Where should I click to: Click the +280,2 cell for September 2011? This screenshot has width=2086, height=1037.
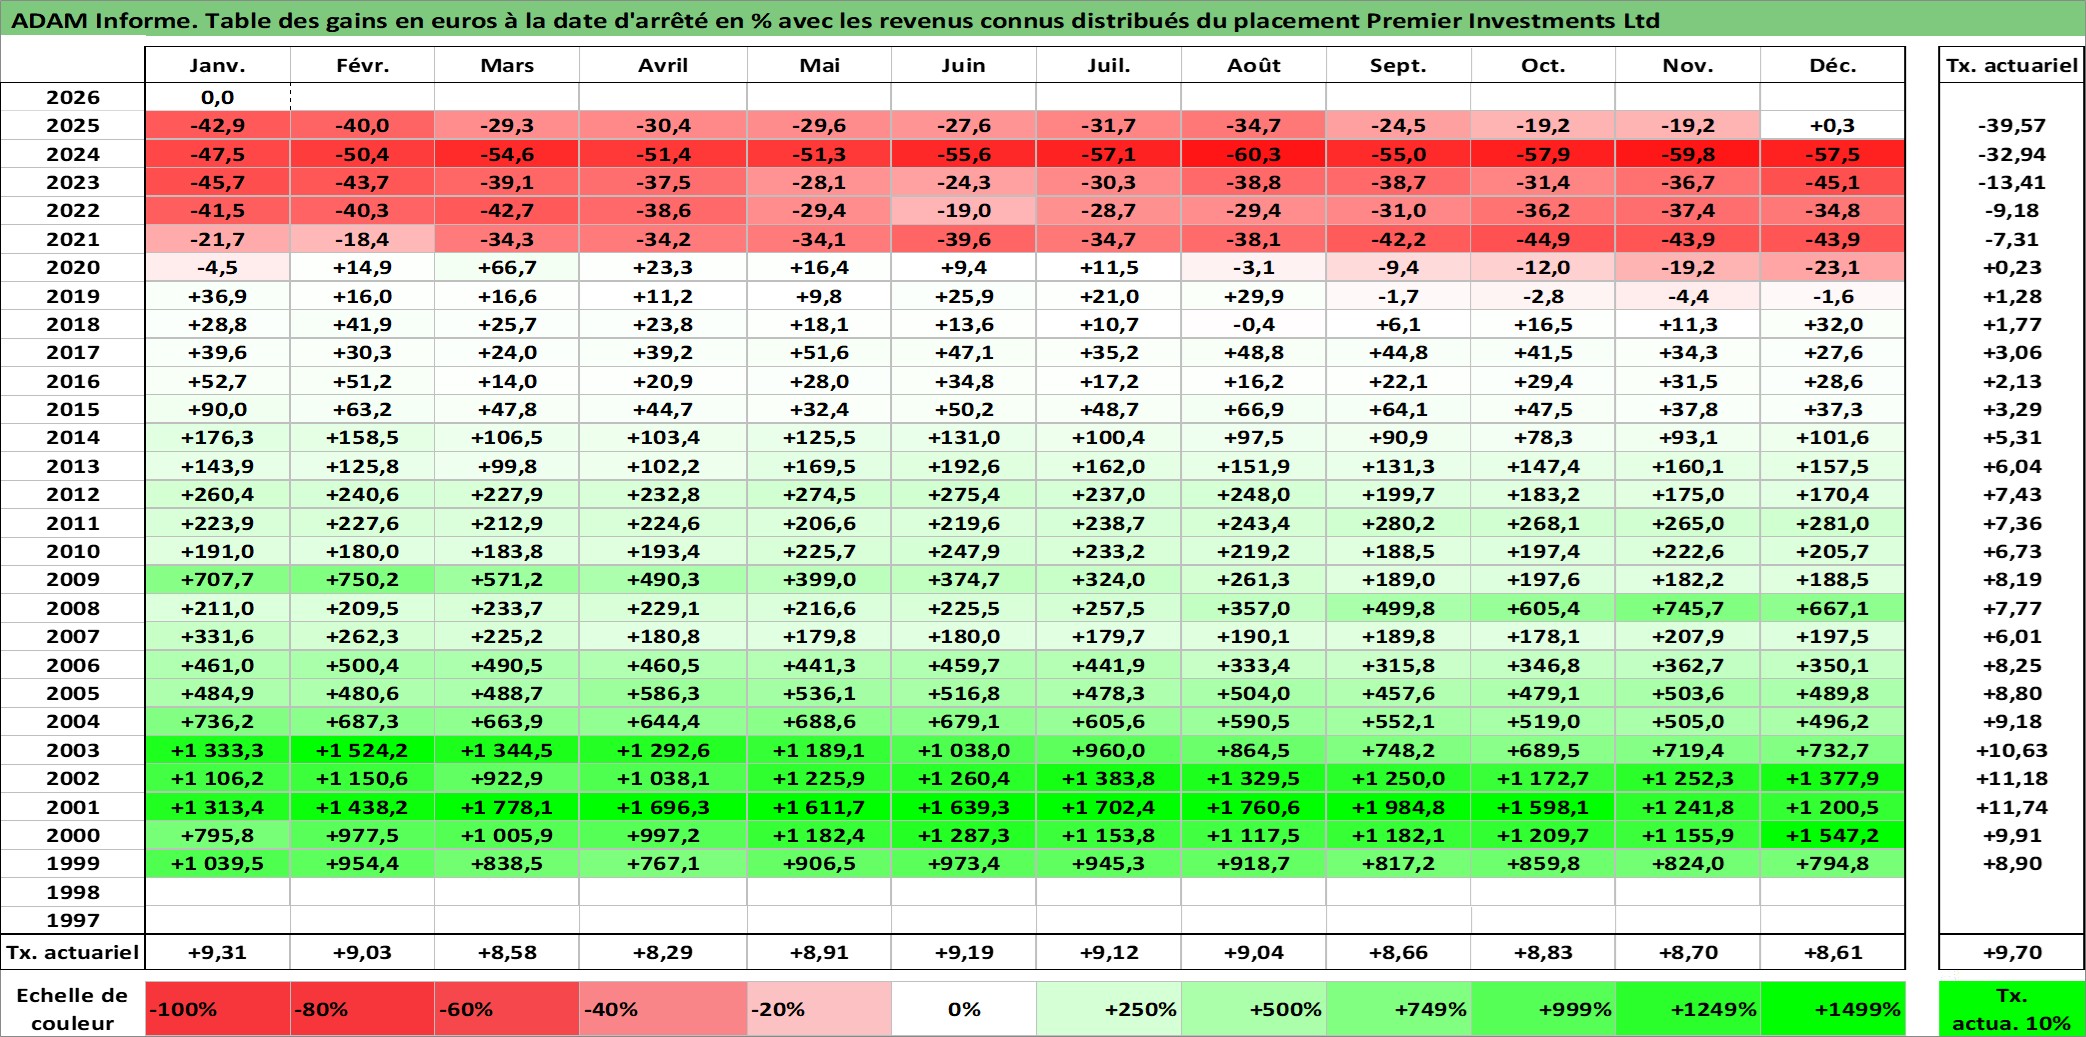(1398, 523)
